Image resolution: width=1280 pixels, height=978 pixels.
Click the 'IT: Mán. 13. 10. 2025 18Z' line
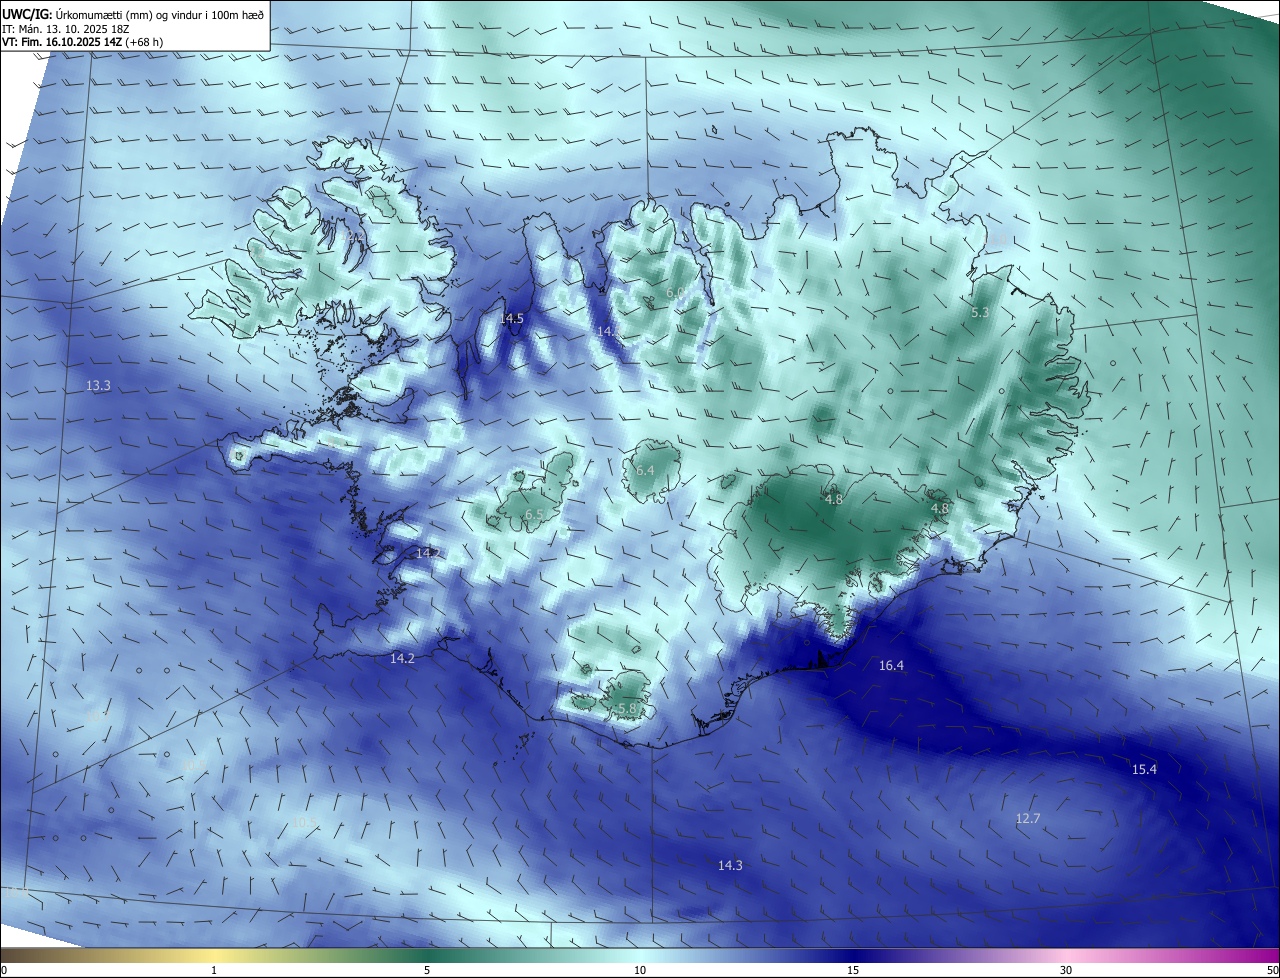tap(65, 28)
